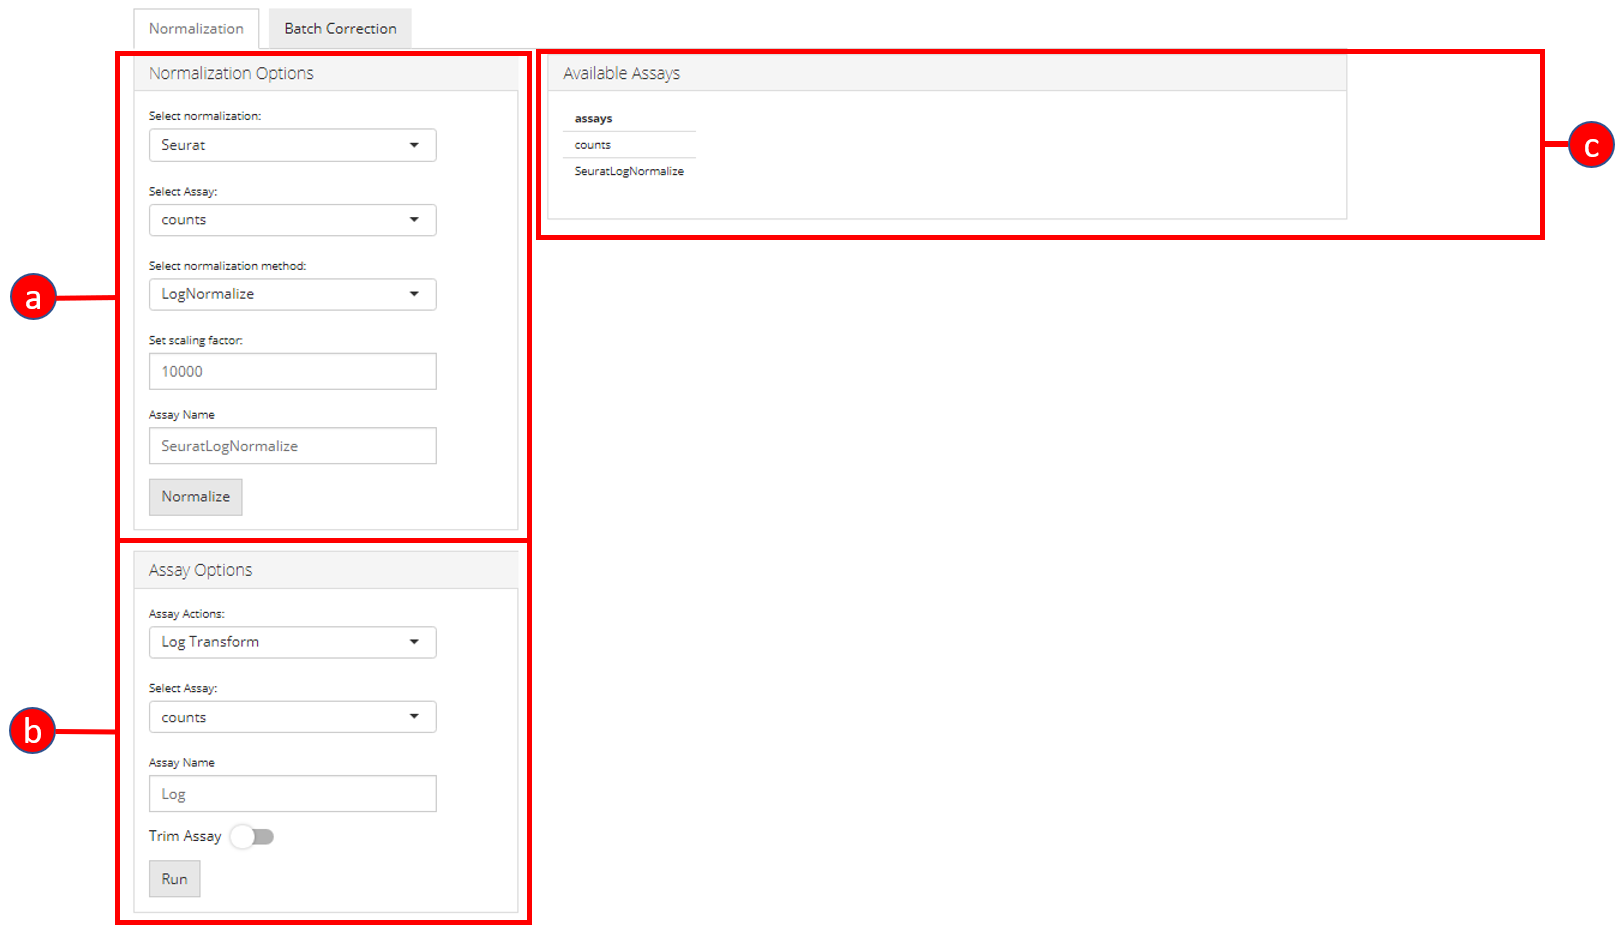Expand Select Assay dropdown in Normalization Options
This screenshot has height=925, width=1622.
[292, 220]
